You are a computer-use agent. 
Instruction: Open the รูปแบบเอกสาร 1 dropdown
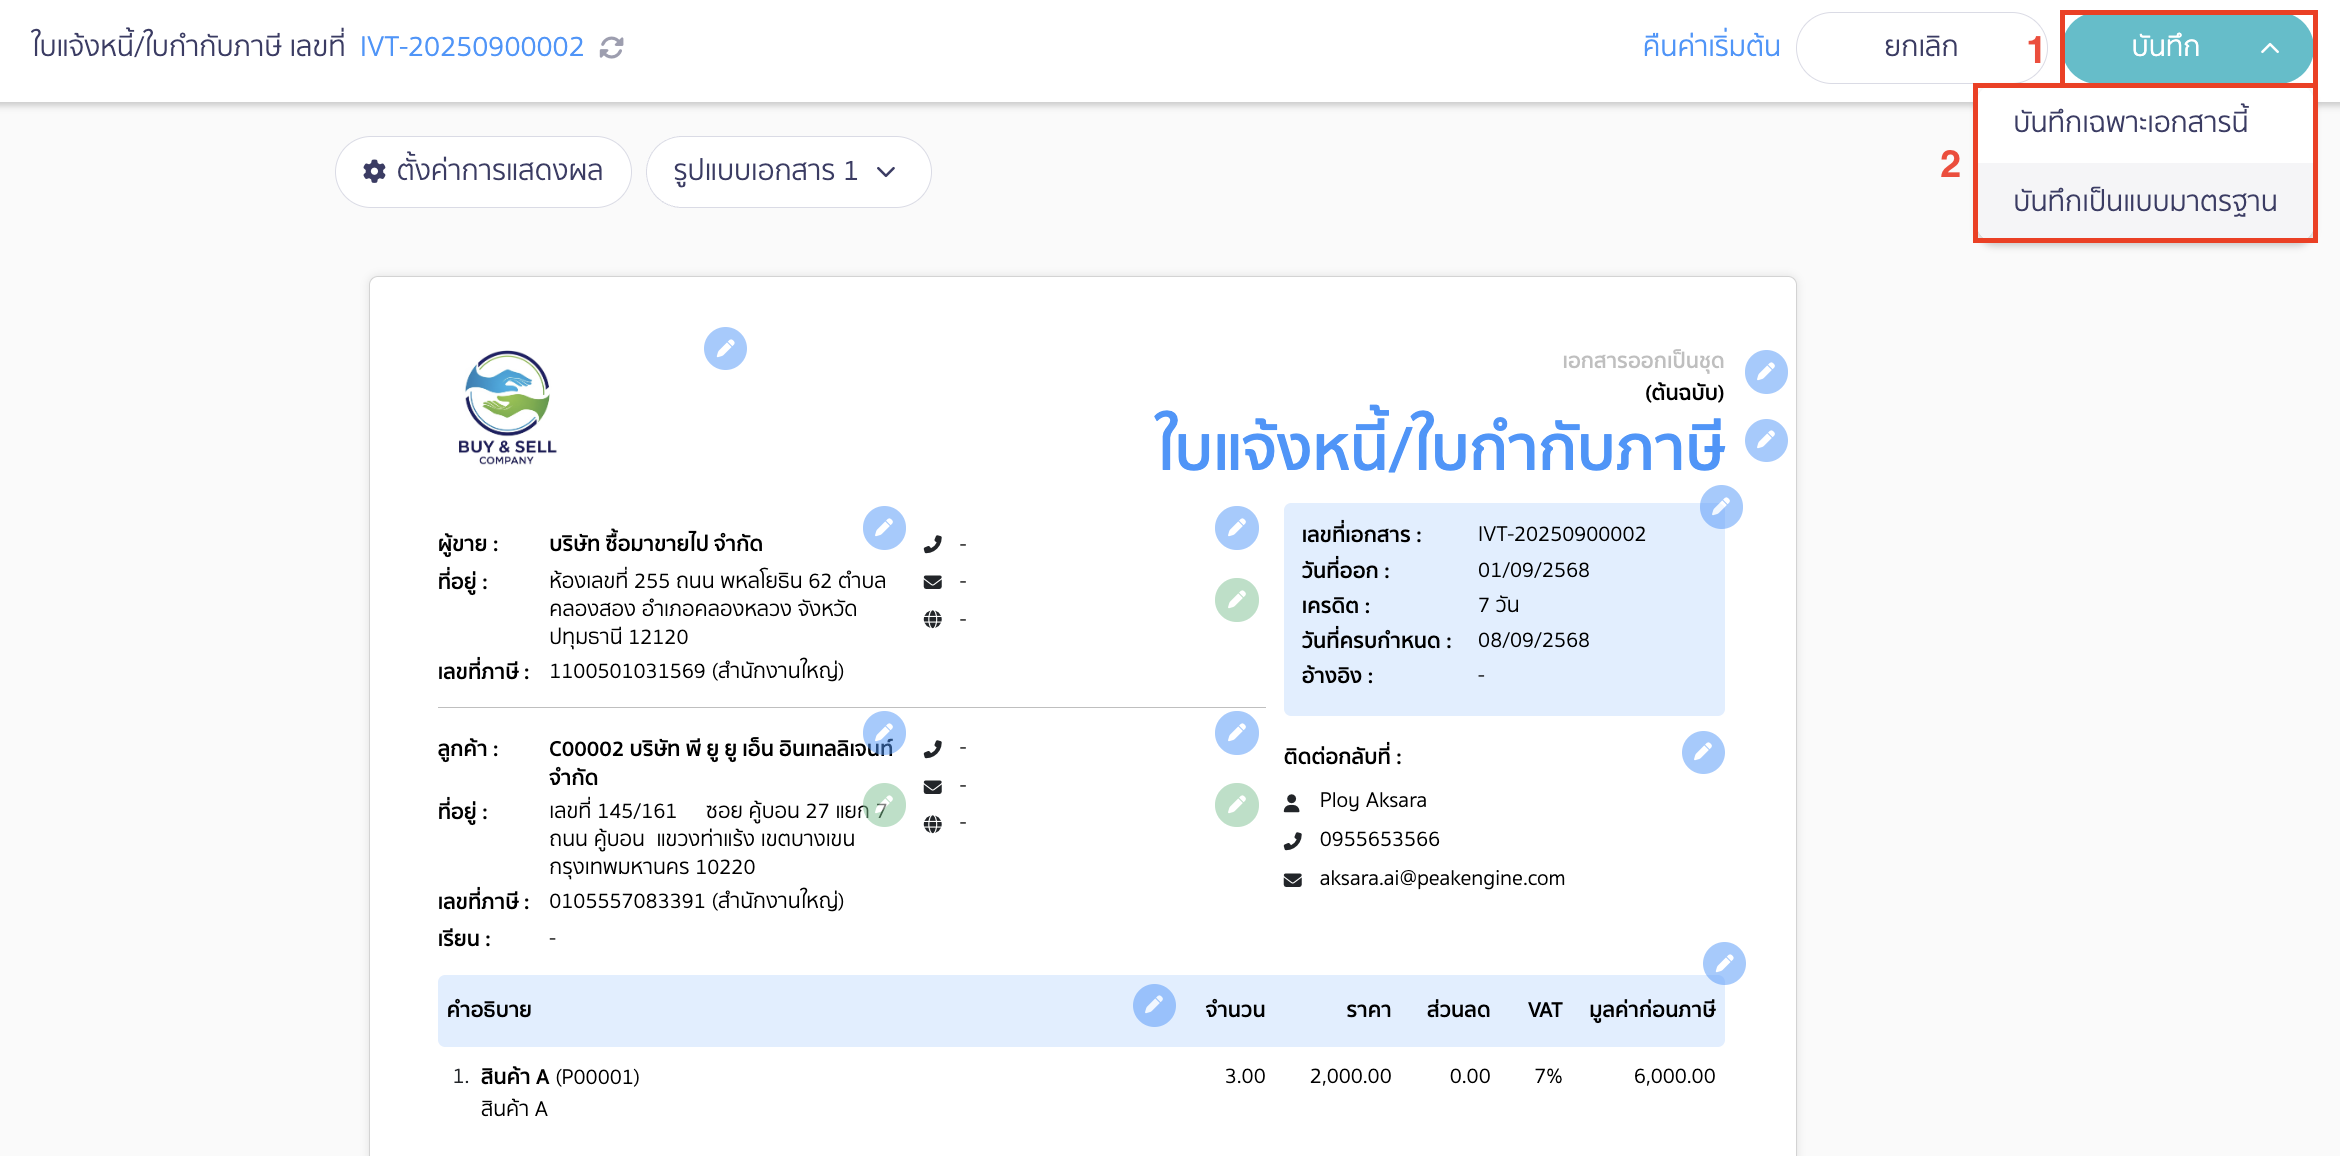pyautogui.click(x=788, y=172)
